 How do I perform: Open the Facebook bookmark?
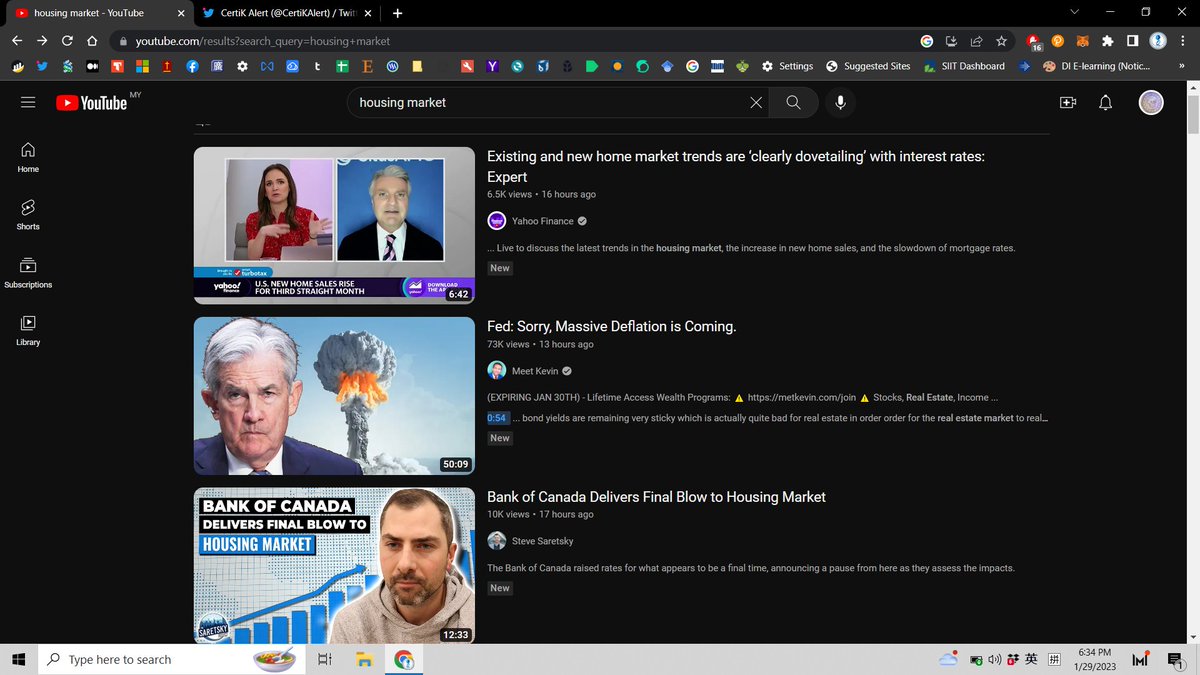click(192, 66)
